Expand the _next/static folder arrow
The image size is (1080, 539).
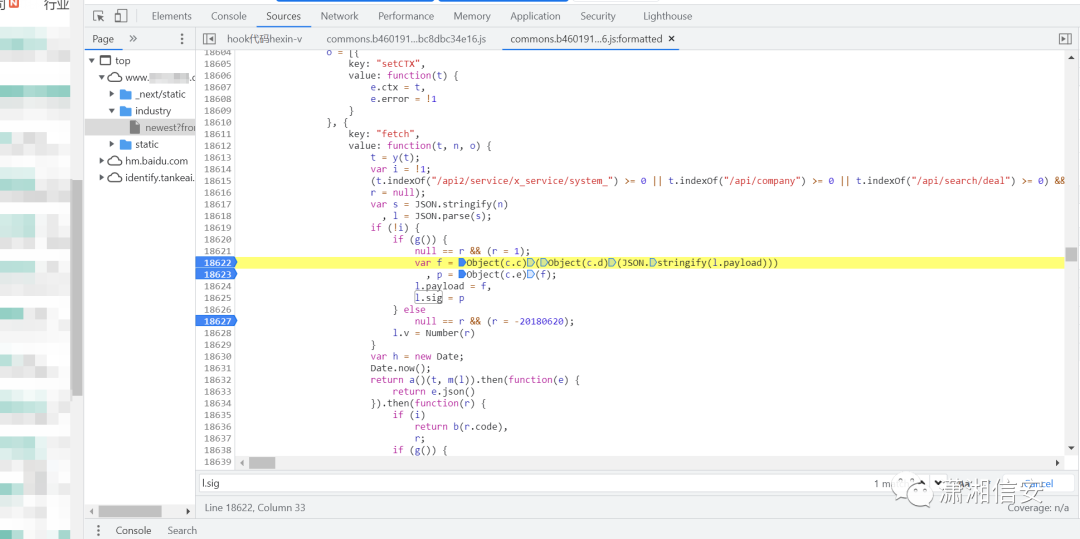coord(112,94)
